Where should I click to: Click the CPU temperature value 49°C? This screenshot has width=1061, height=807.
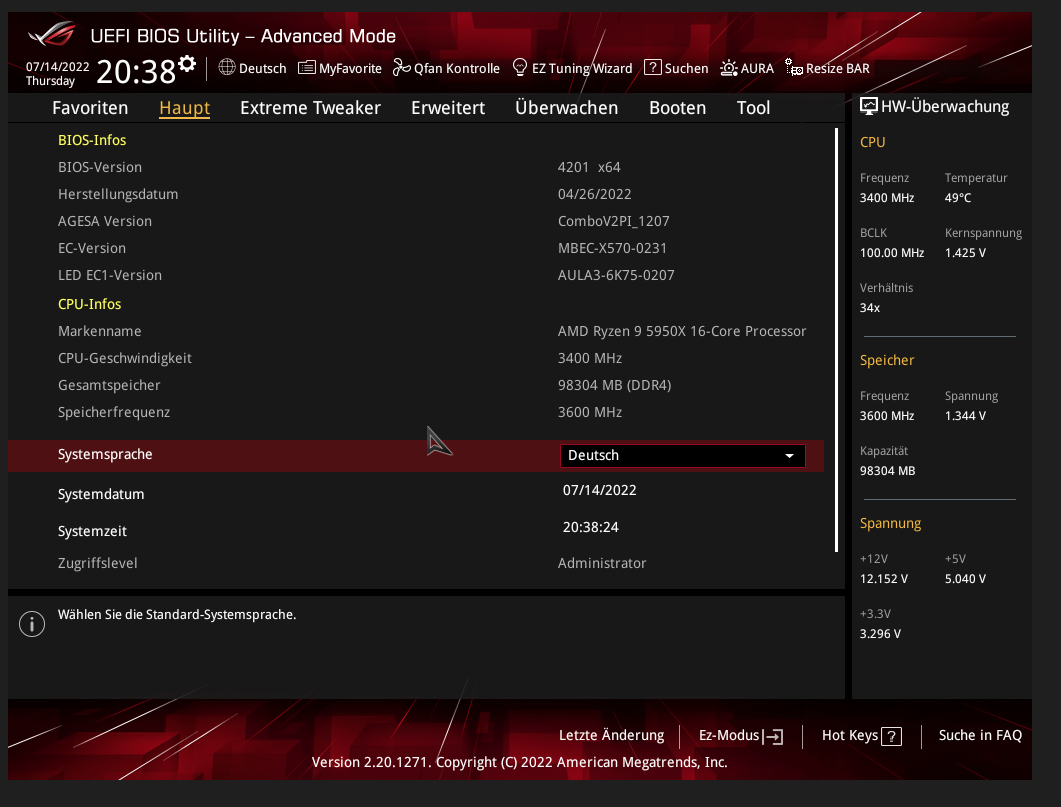pyautogui.click(x=958, y=198)
